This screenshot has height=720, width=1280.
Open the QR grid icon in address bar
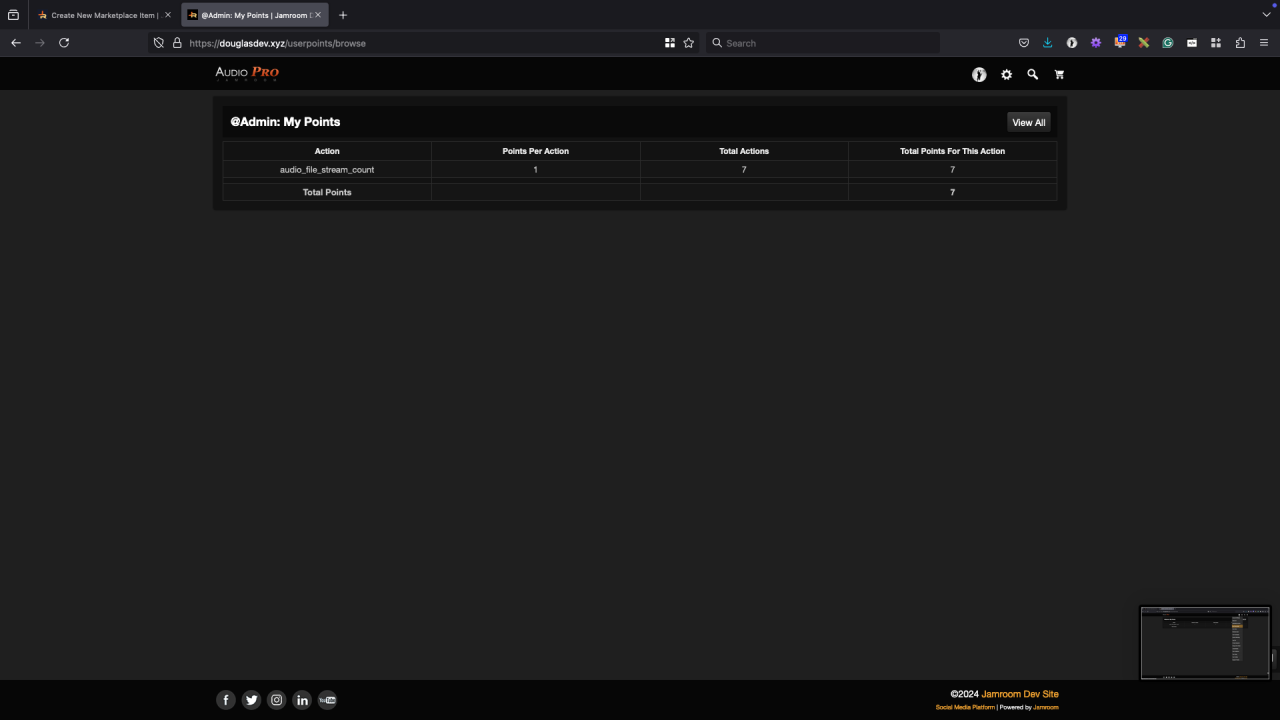670,43
